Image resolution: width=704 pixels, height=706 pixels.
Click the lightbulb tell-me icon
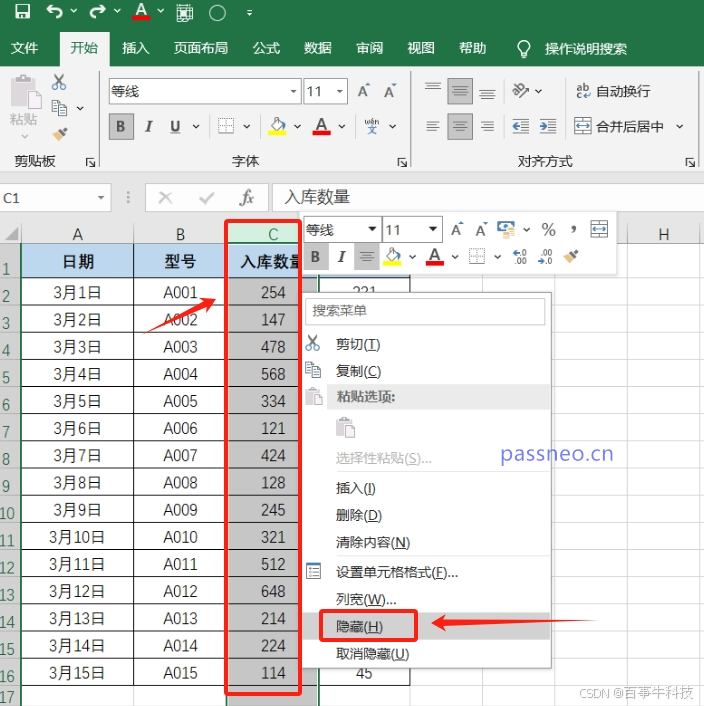(x=523, y=49)
